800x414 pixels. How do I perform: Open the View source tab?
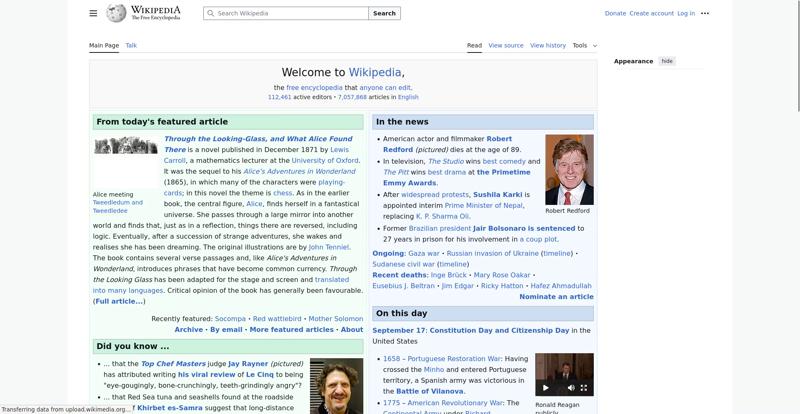pyautogui.click(x=506, y=45)
